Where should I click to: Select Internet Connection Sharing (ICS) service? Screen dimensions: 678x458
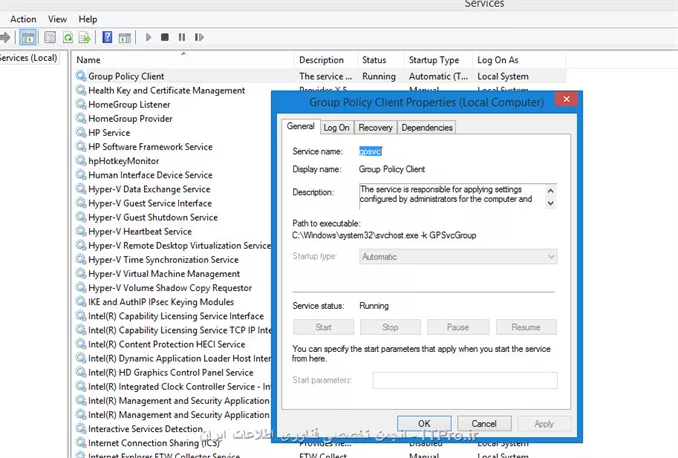(154, 443)
